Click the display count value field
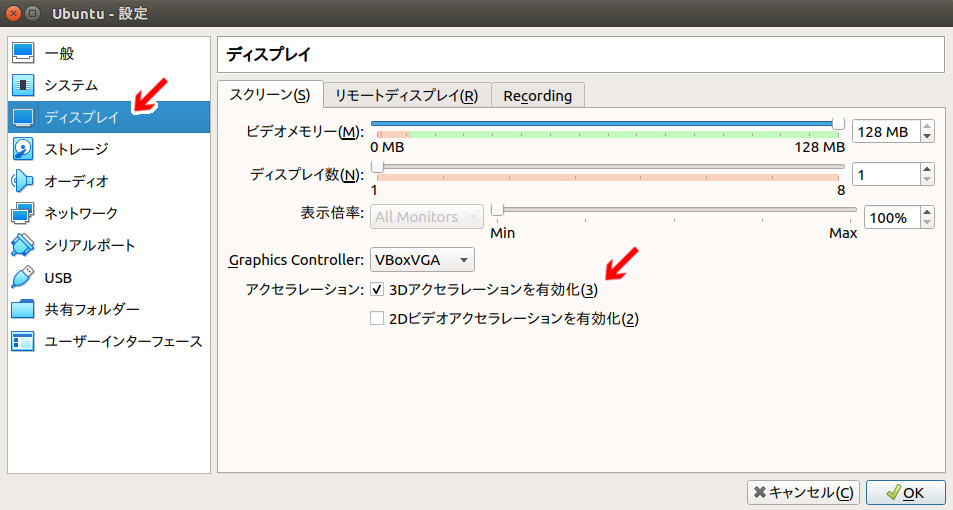The image size is (953, 510). pos(886,174)
